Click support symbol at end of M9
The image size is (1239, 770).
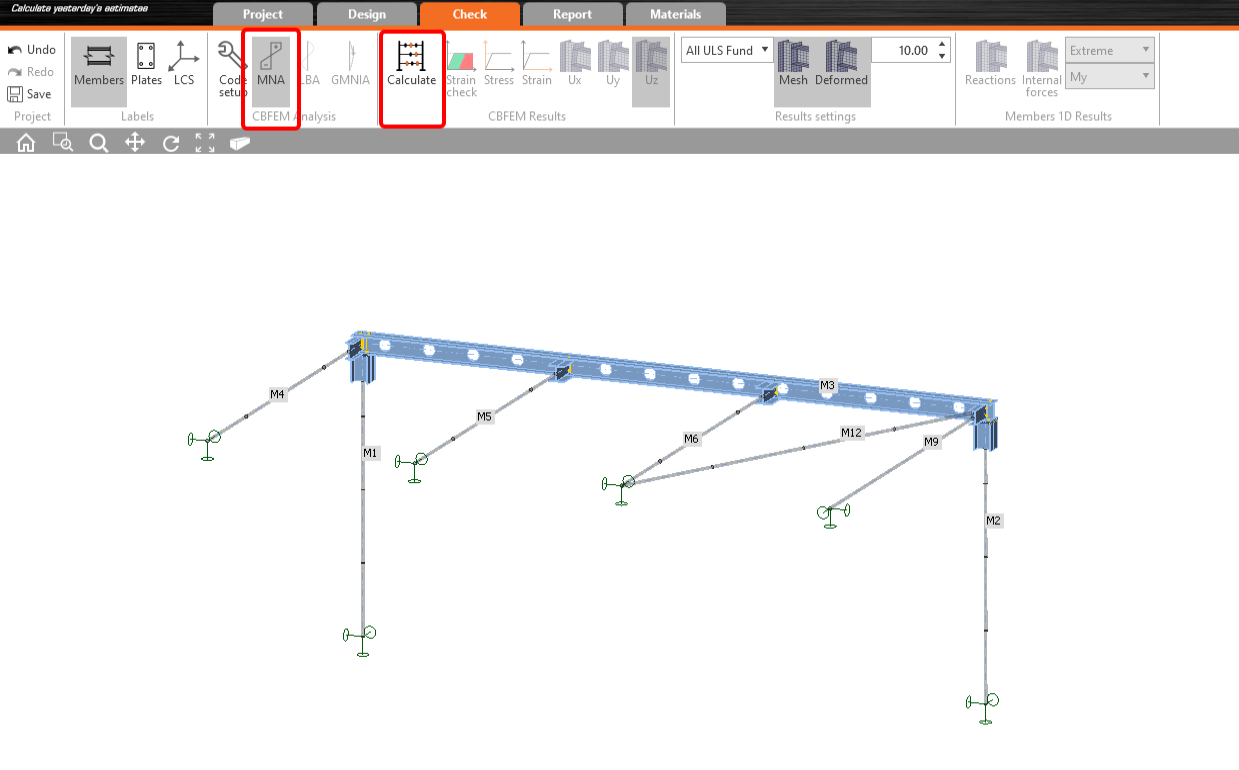pyautogui.click(x=832, y=516)
